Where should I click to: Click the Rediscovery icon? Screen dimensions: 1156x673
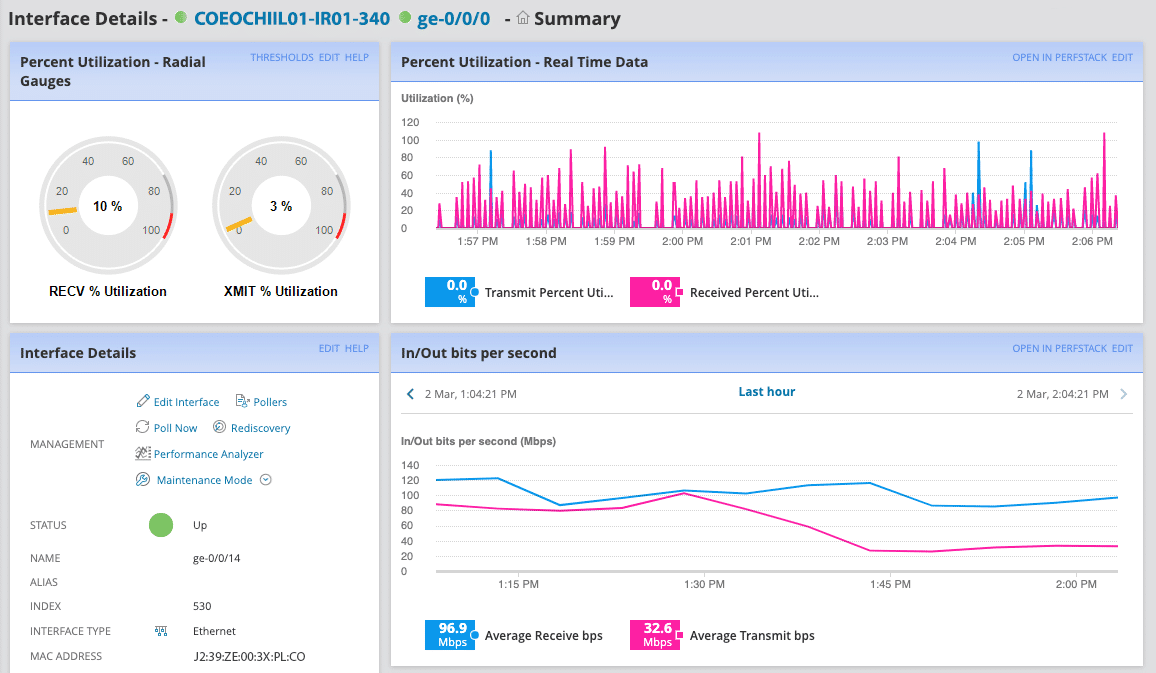219,427
